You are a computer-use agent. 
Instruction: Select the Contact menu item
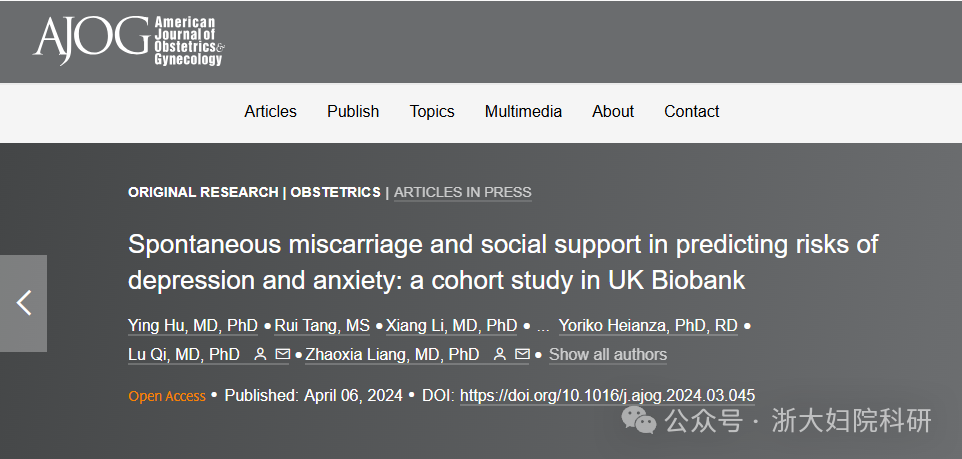pyautogui.click(x=692, y=111)
